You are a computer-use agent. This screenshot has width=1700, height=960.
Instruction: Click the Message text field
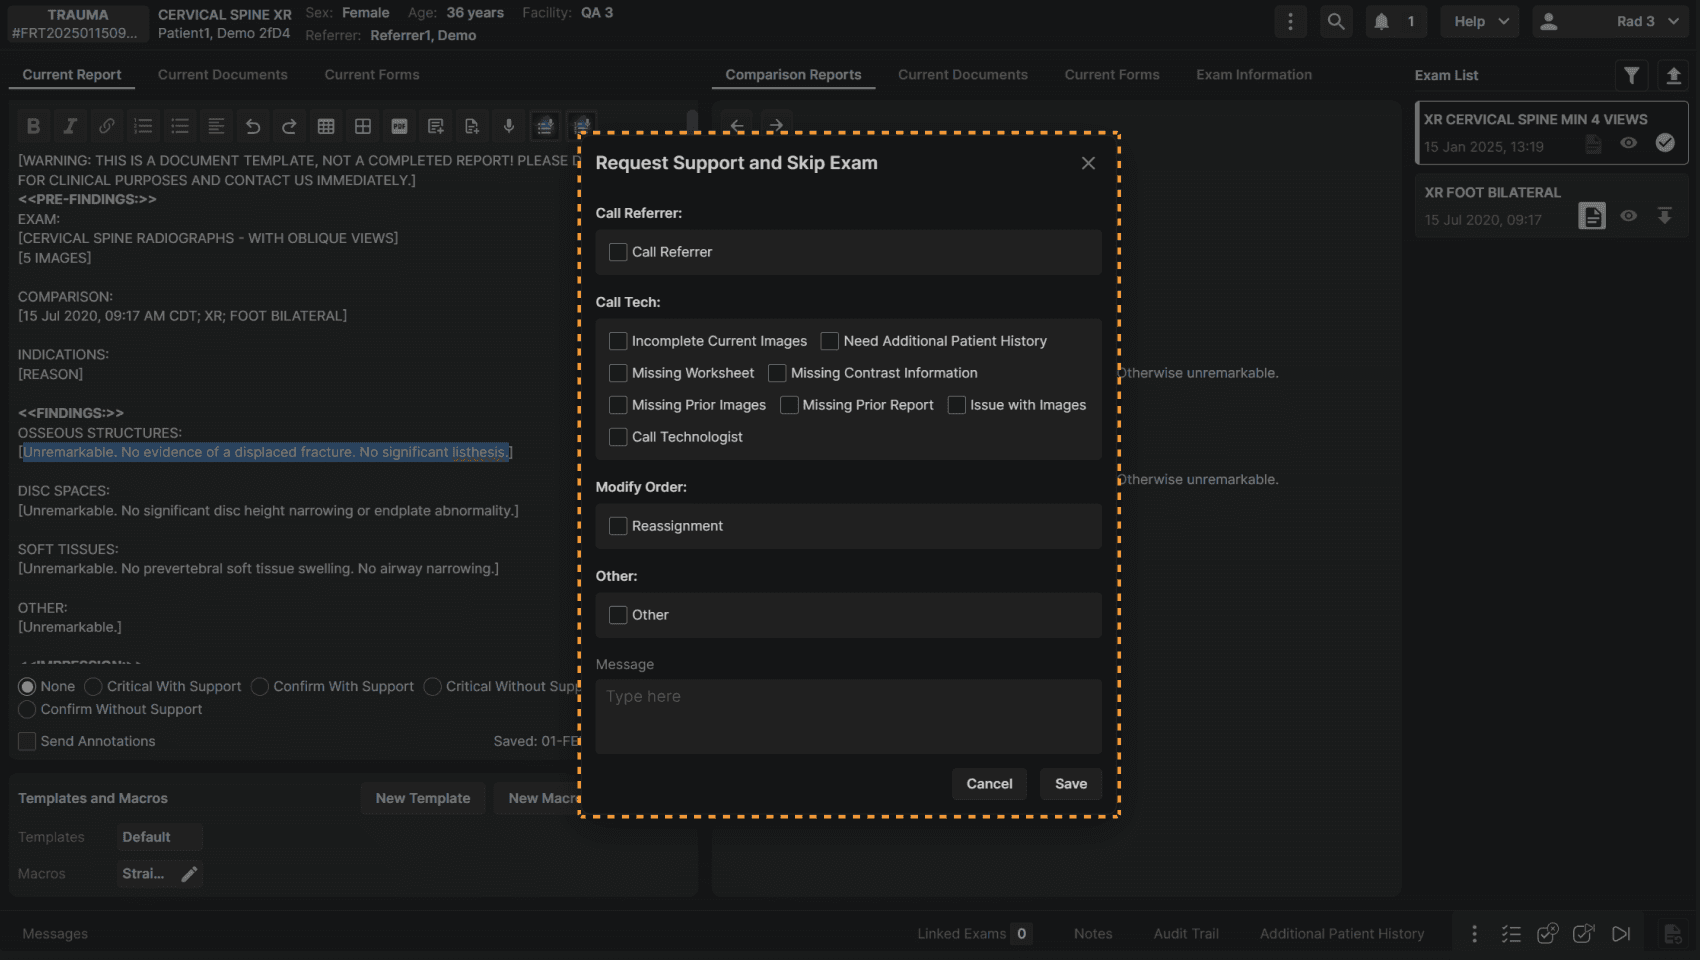point(848,716)
